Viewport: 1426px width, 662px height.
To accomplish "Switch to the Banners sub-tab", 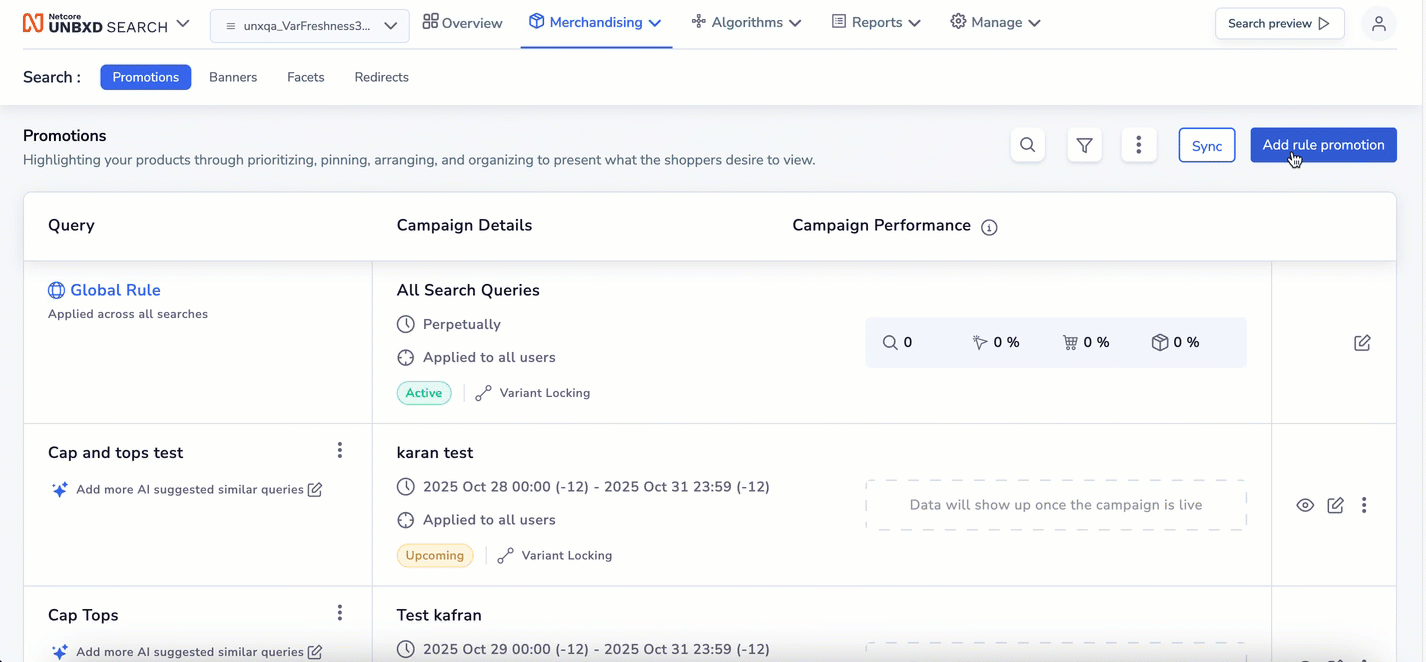I will [233, 77].
